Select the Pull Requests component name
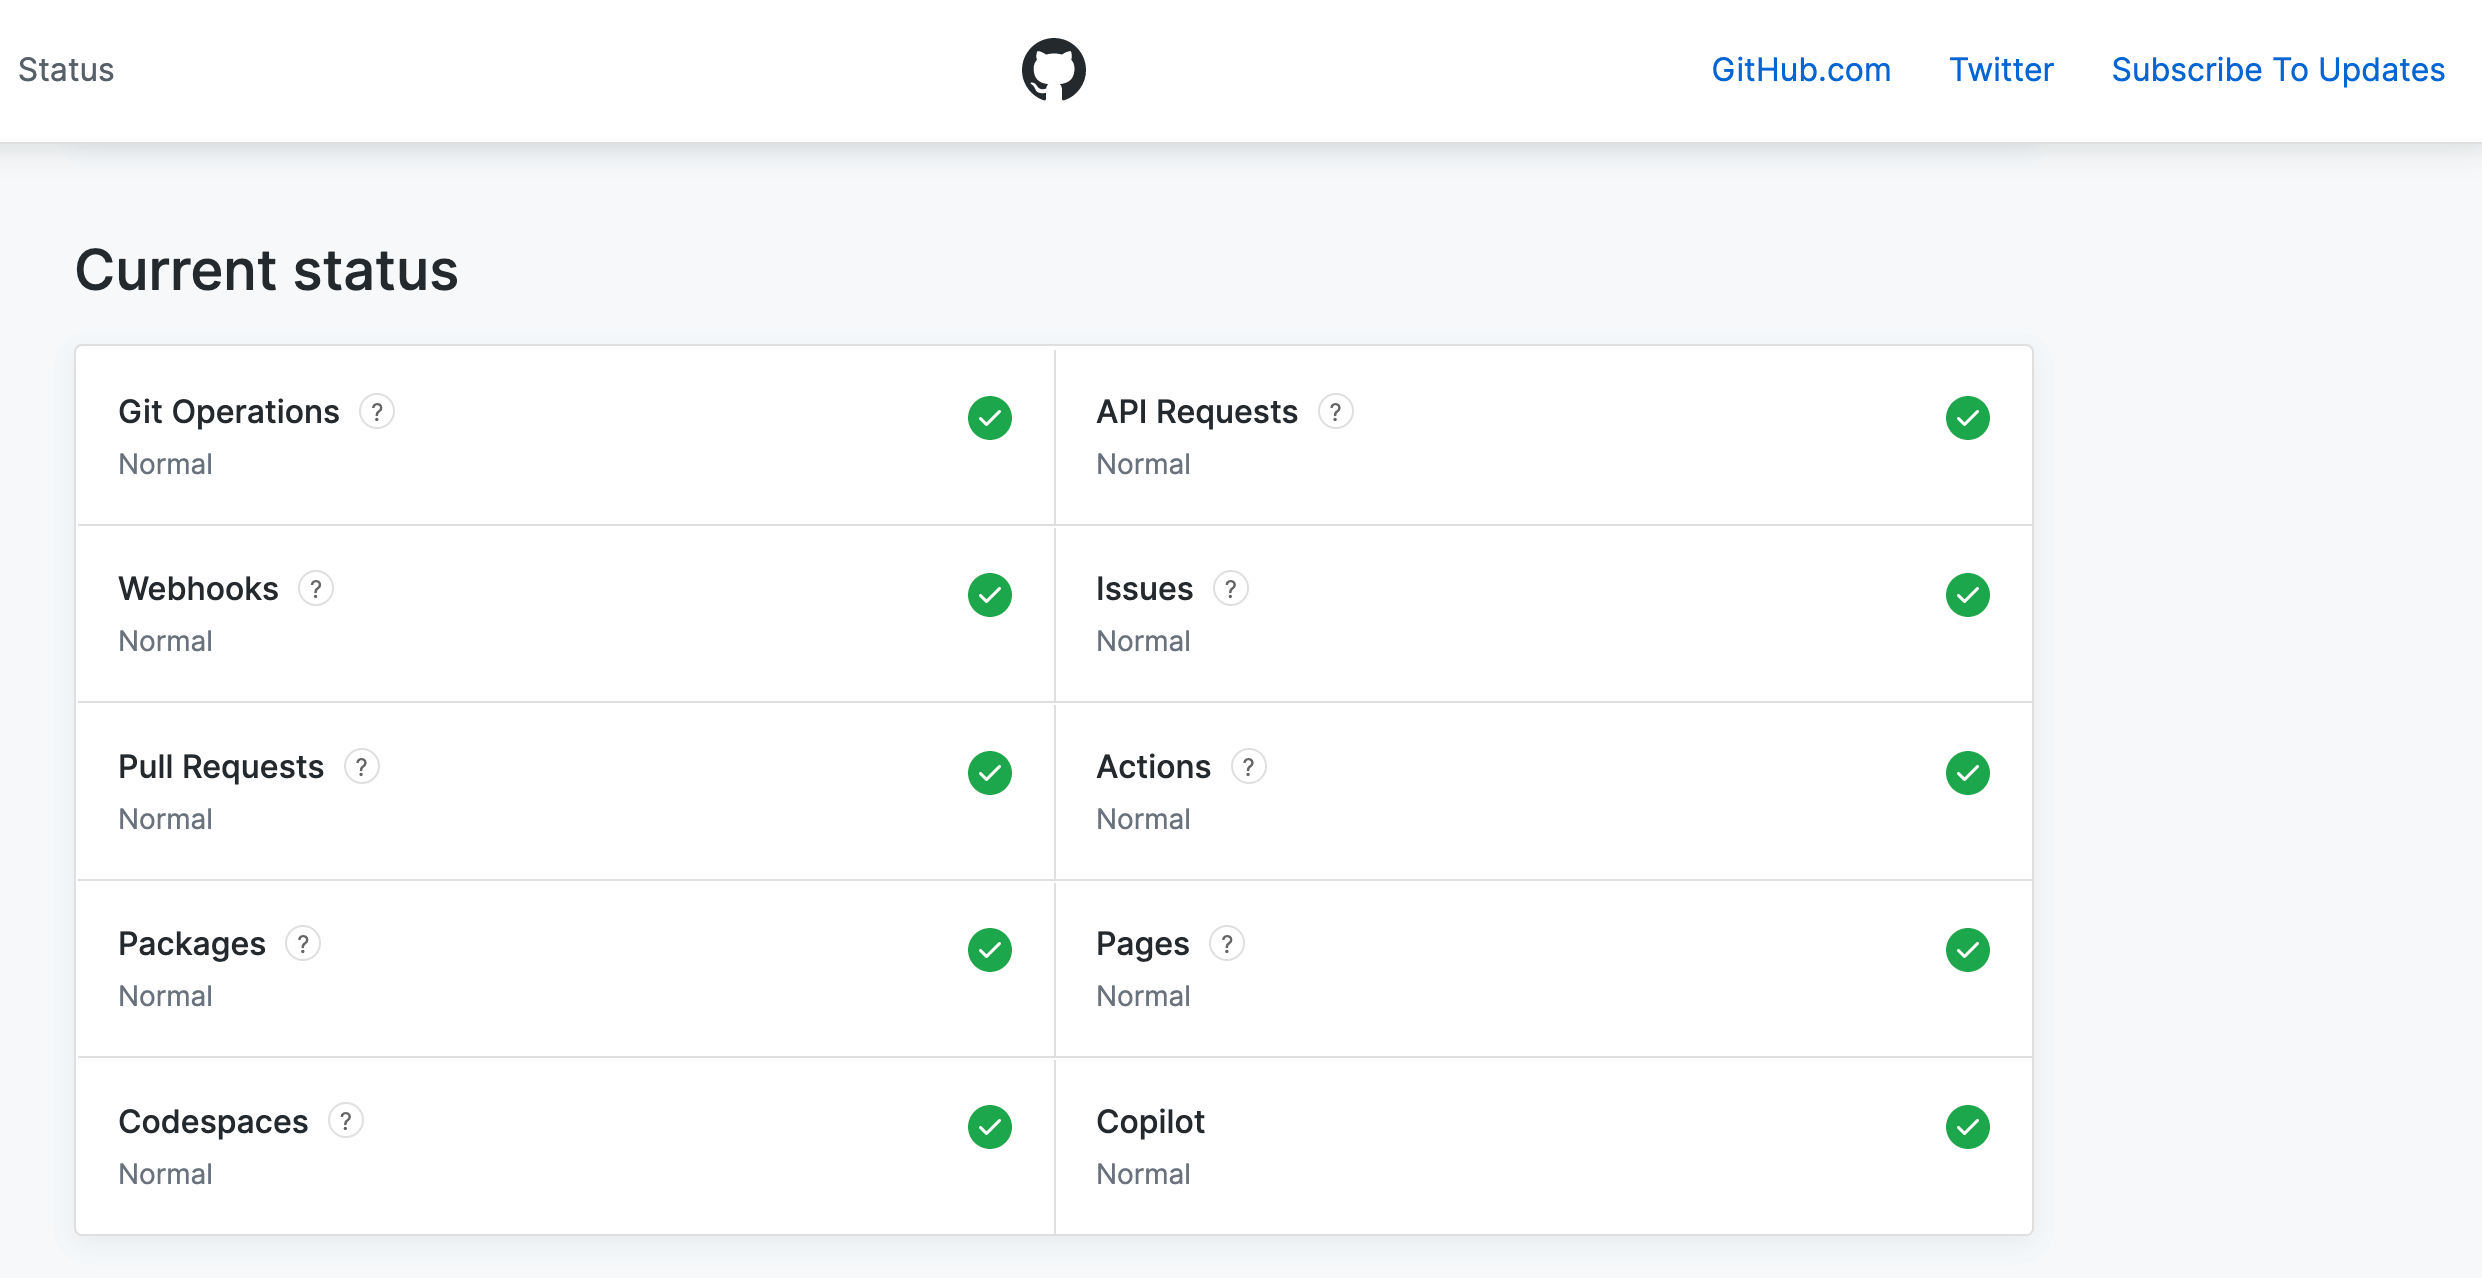Image resolution: width=2482 pixels, height=1278 pixels. coord(221,767)
